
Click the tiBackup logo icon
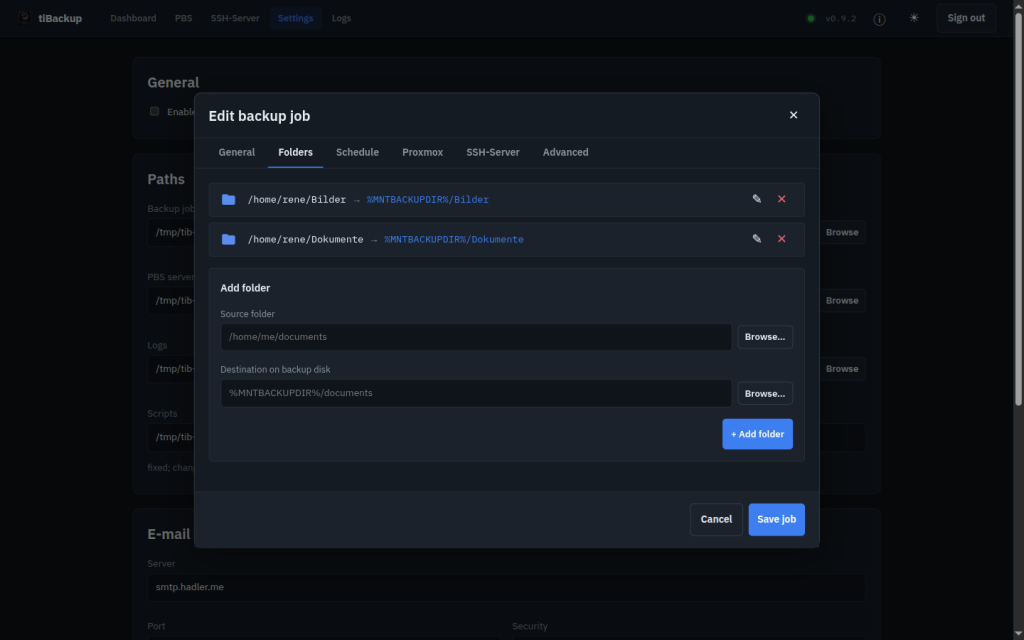coord(25,18)
